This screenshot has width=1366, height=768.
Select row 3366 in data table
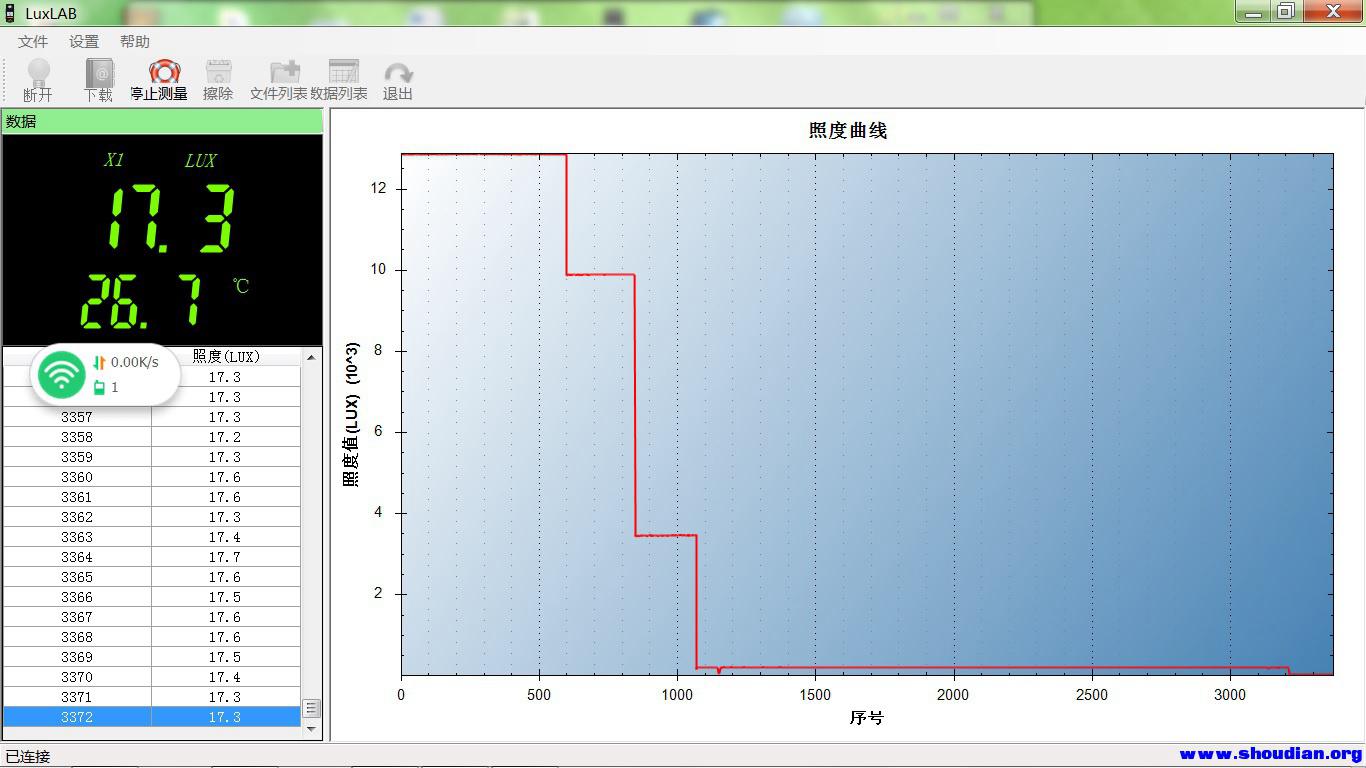[152, 597]
